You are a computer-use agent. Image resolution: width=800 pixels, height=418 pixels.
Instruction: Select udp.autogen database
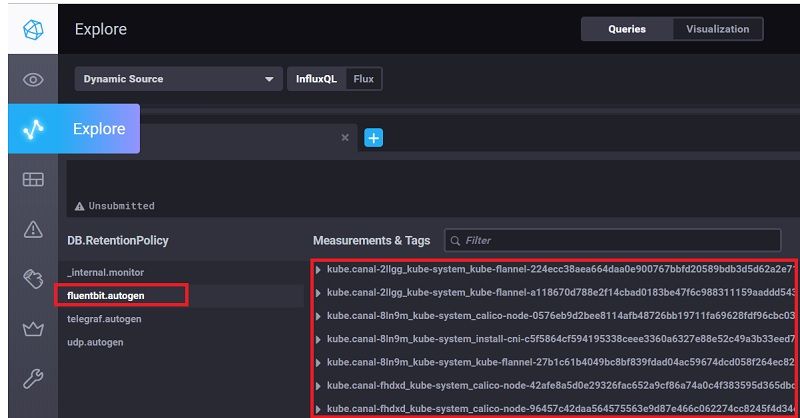(x=95, y=342)
